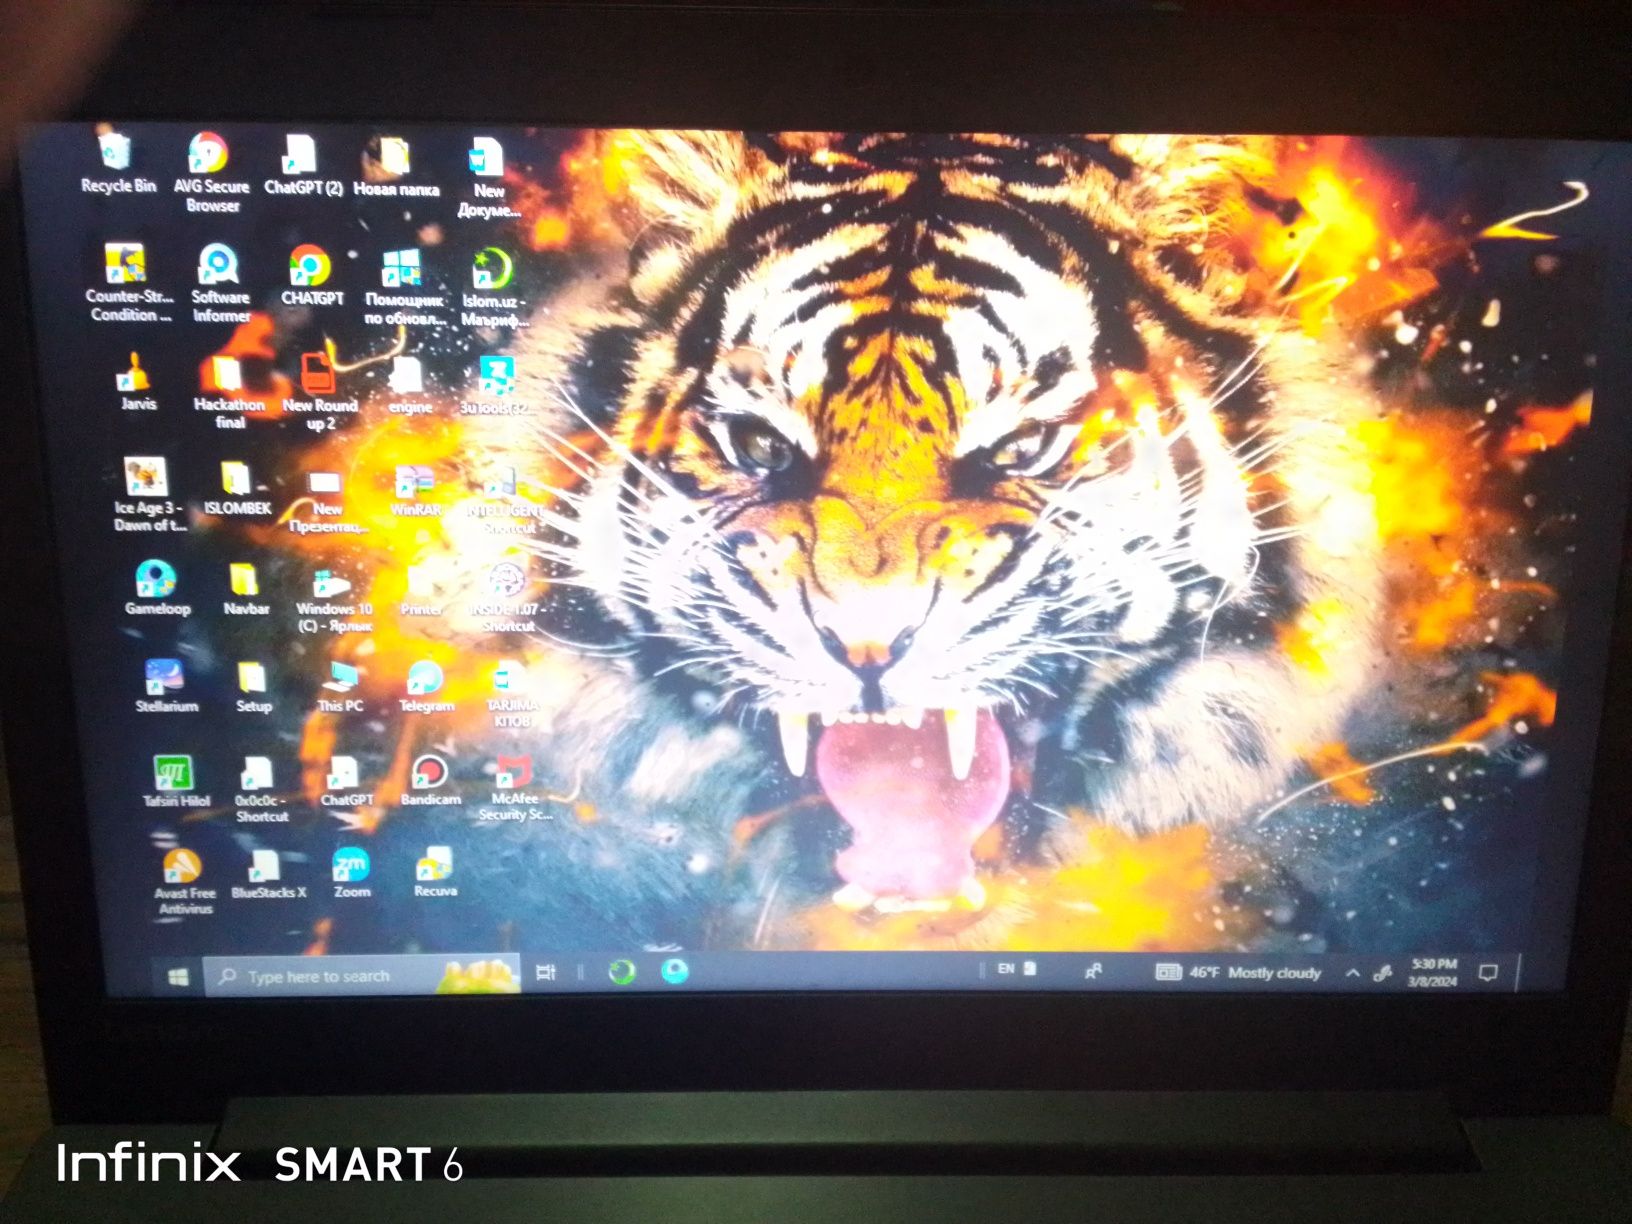
Task: Select the This PC icon
Action: [340, 686]
